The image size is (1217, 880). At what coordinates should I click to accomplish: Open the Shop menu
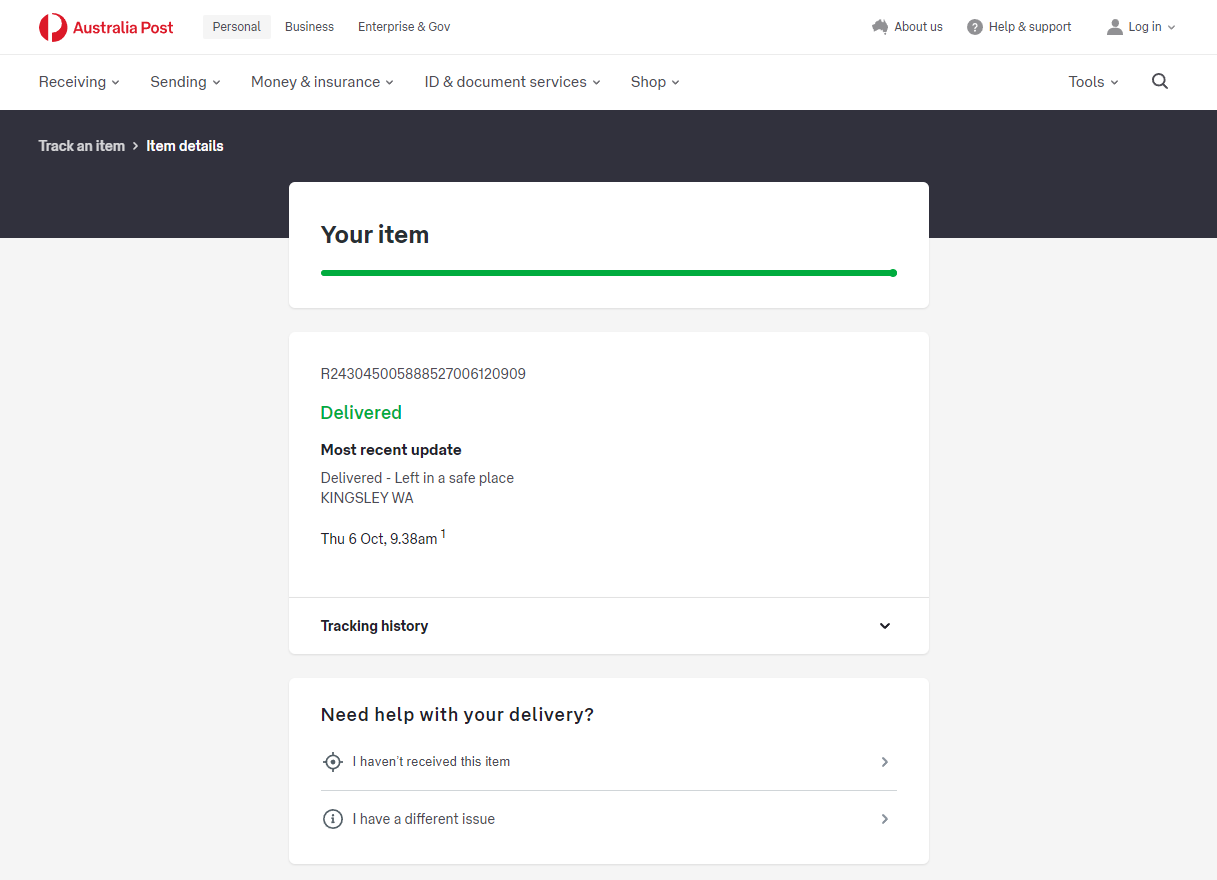[x=655, y=82]
